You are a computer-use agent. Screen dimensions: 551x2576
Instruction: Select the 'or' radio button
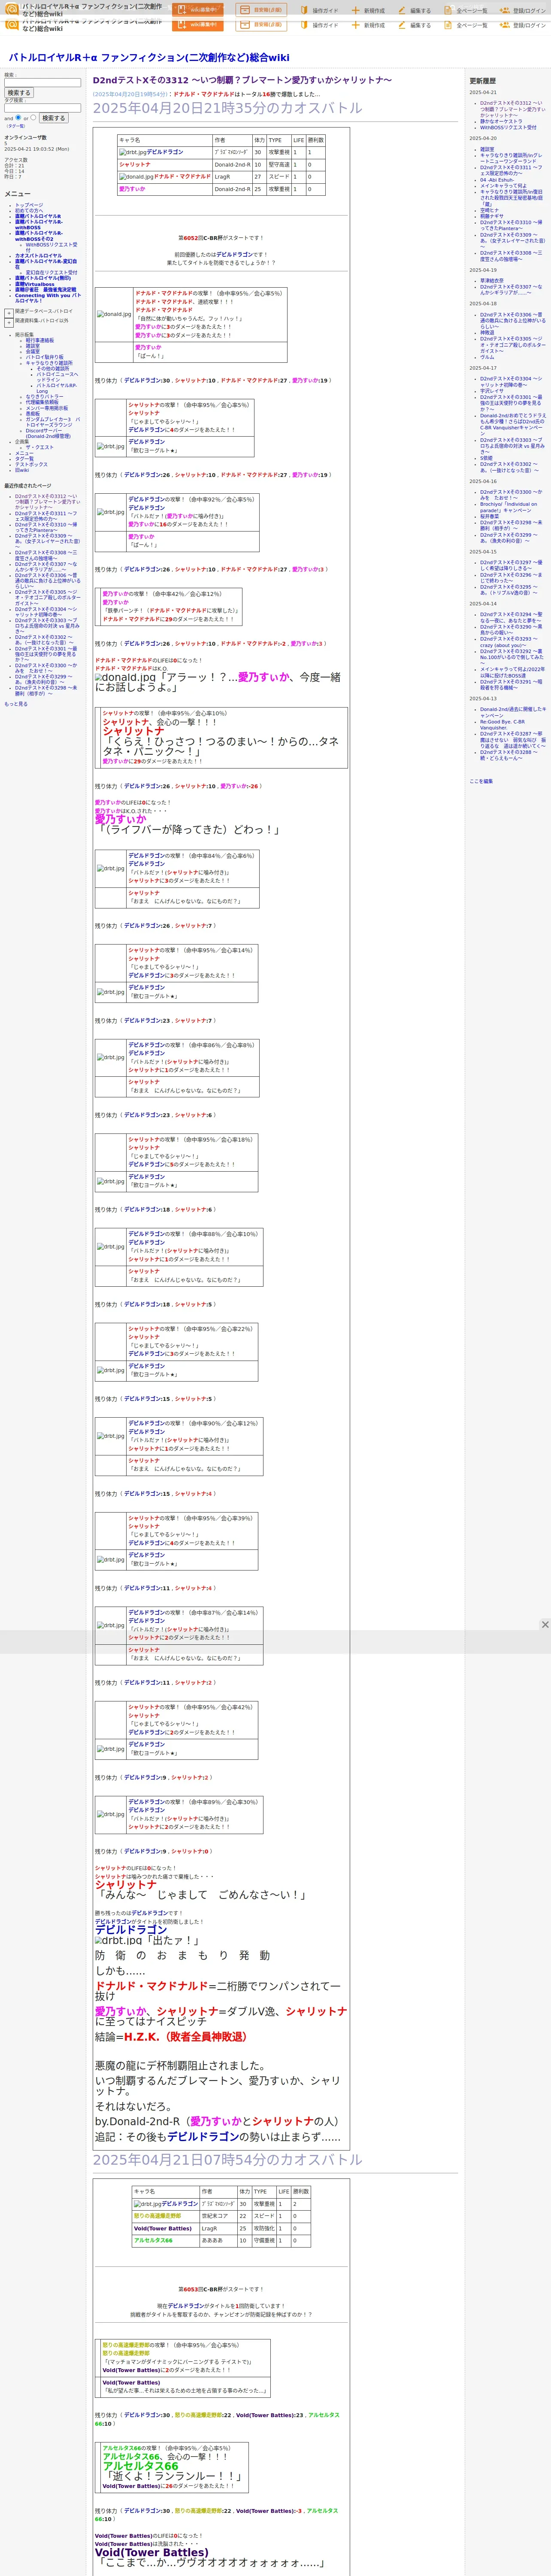click(33, 117)
